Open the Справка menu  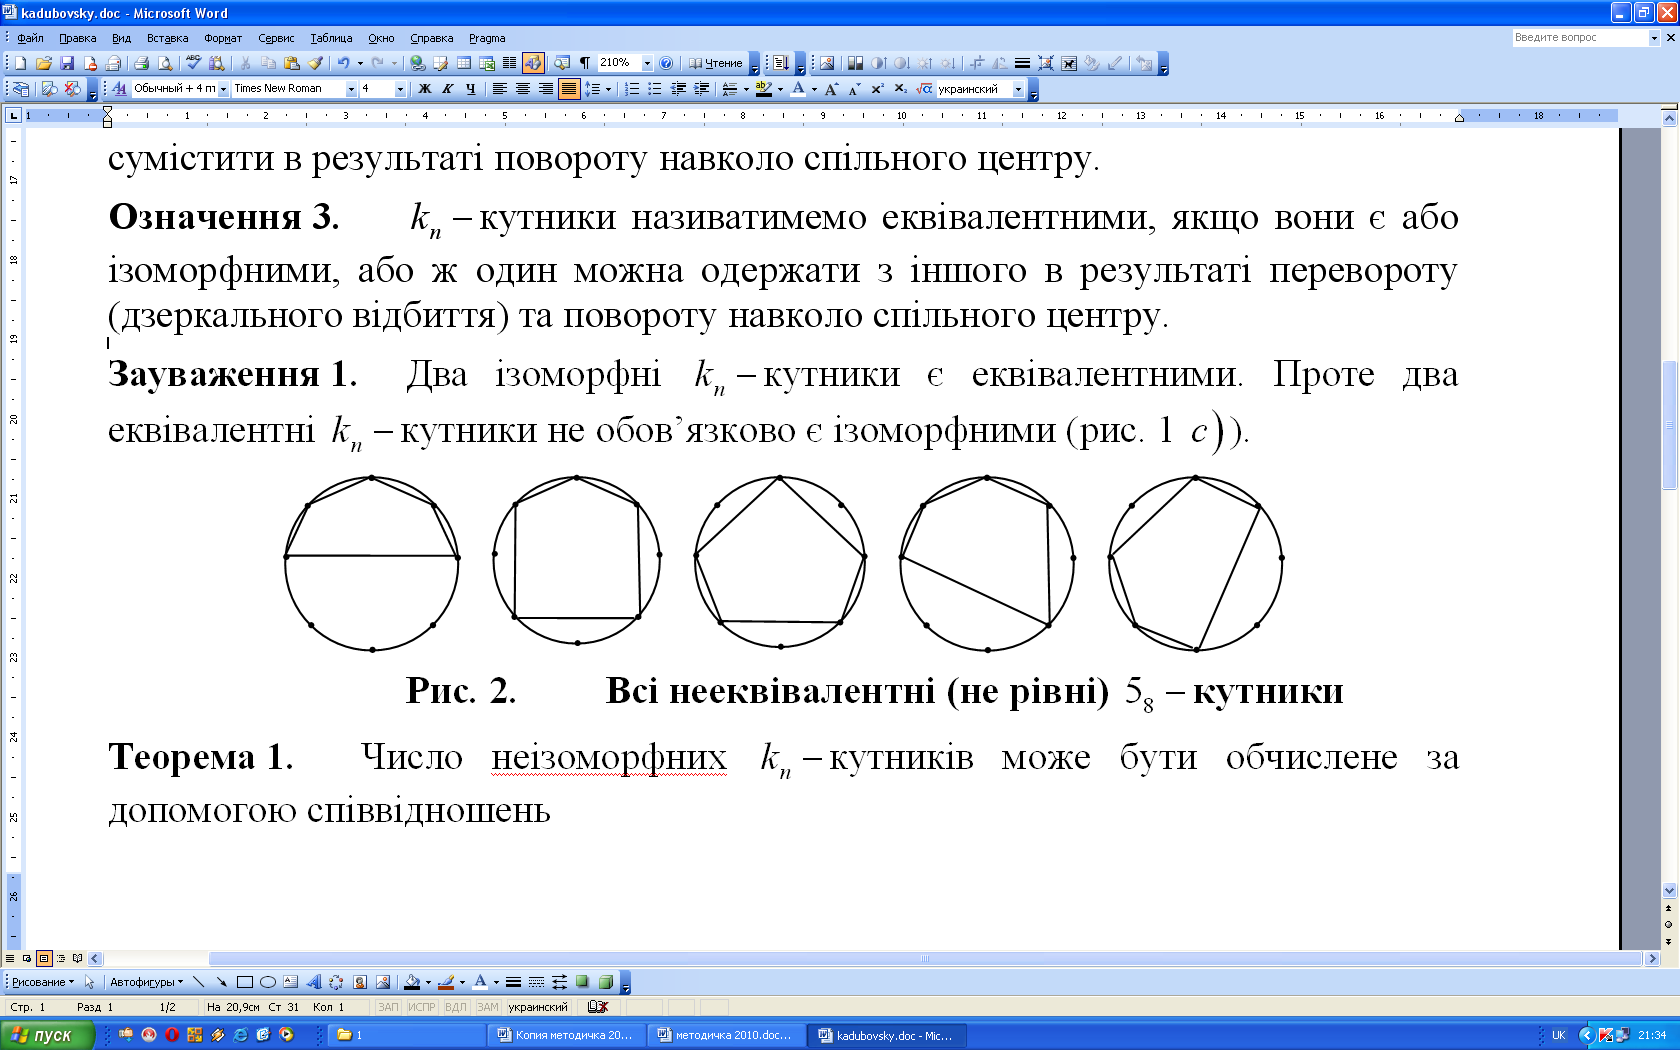tap(431, 38)
